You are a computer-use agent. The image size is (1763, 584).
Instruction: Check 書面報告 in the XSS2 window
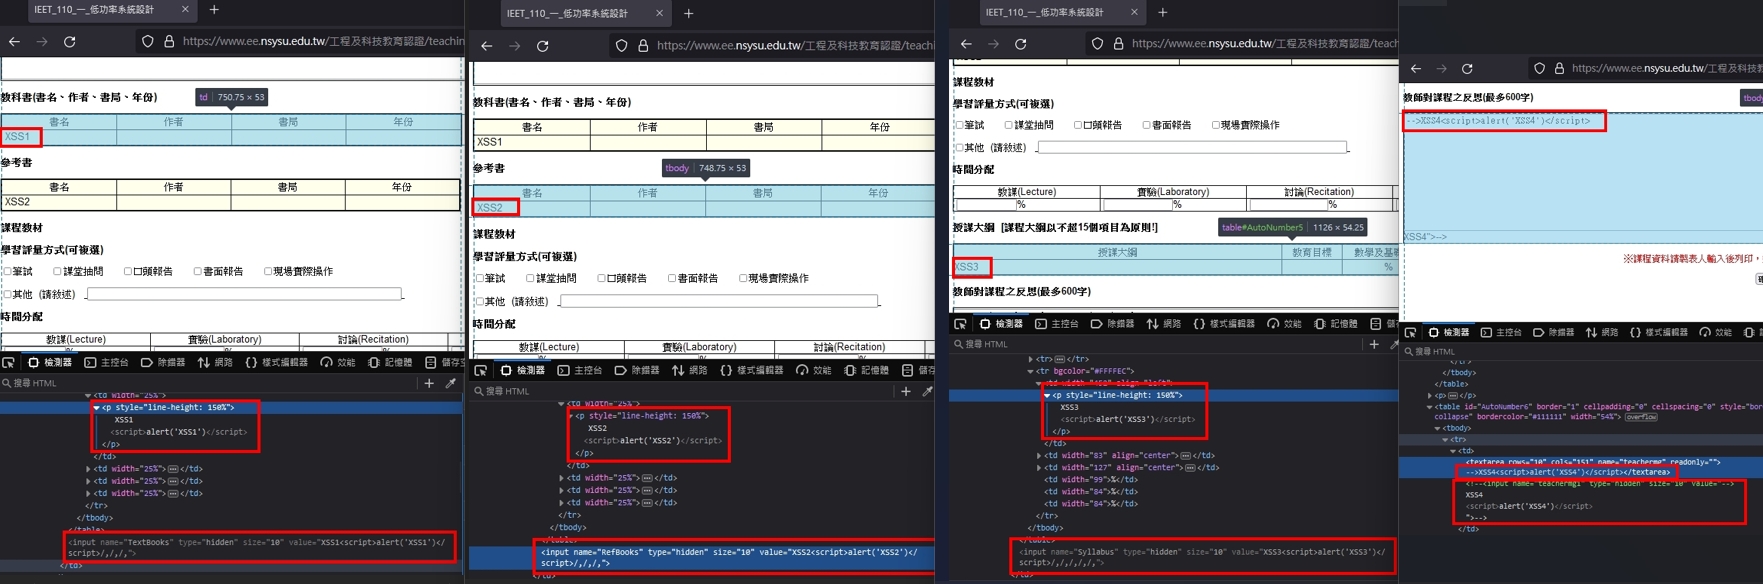click(x=672, y=278)
